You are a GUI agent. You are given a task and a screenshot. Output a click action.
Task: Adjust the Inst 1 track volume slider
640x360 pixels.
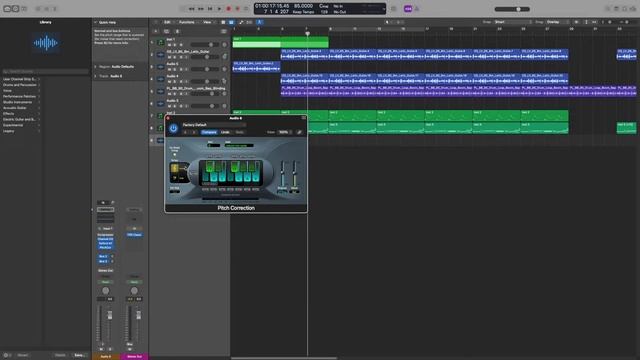tap(205, 45)
